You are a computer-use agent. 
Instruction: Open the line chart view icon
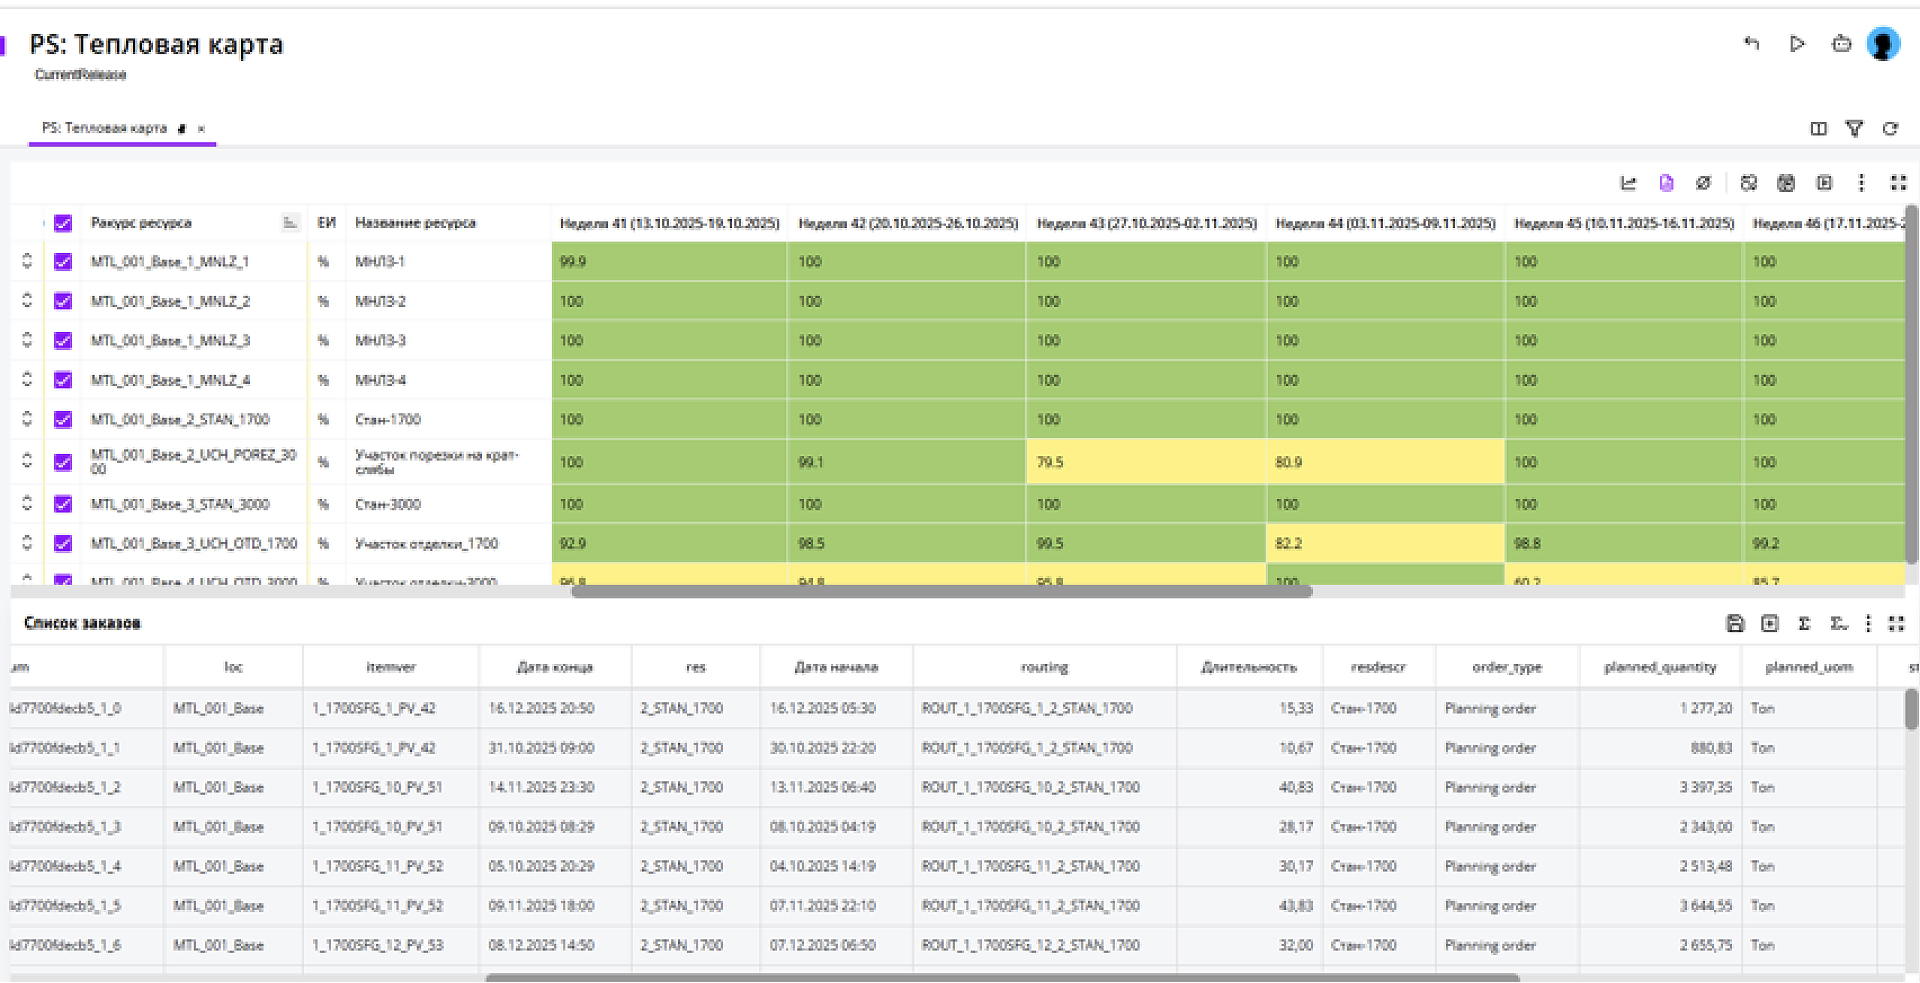point(1628,183)
